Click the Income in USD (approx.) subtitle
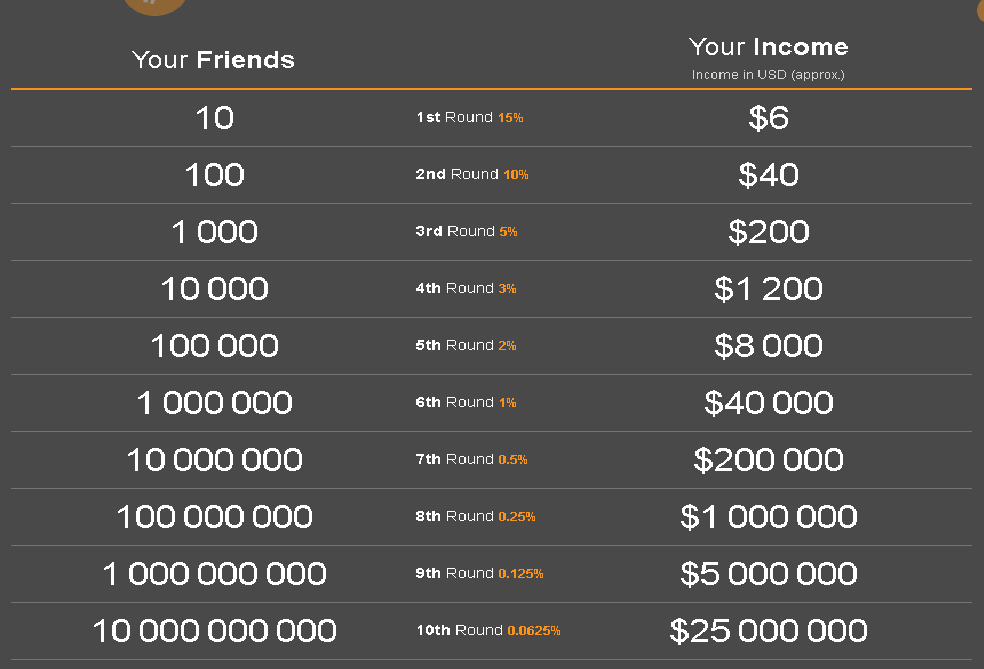Viewport: 984px width, 669px height. [768, 75]
